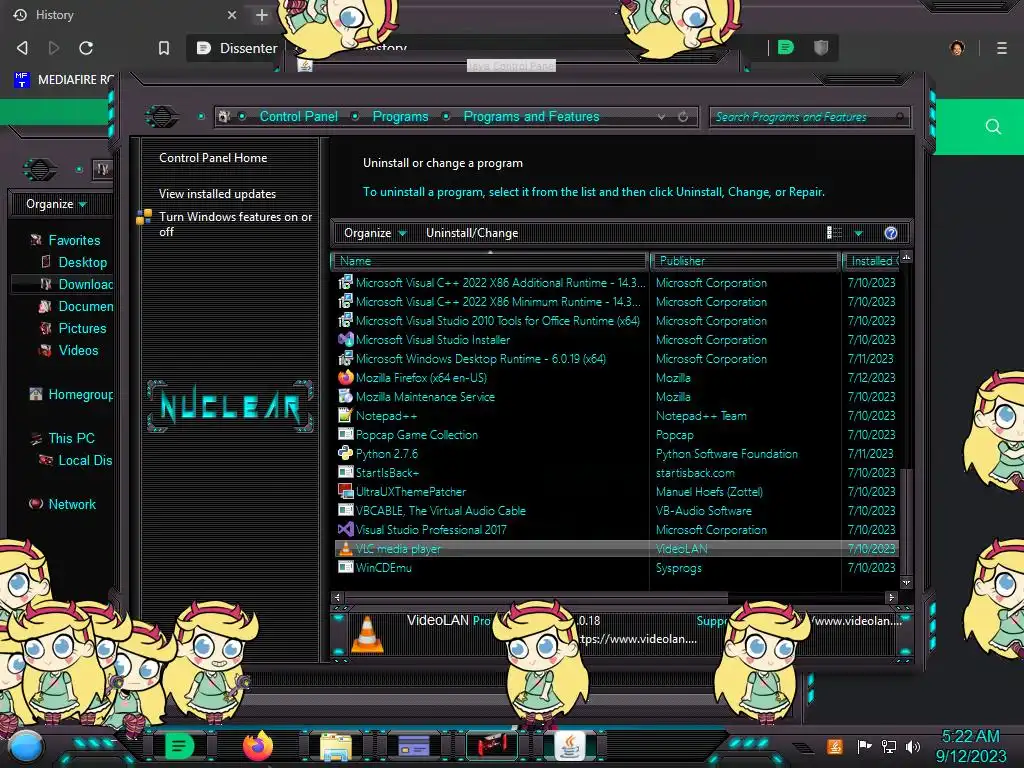The height and width of the screenshot is (768, 1024).
Task: Open File Explorer from taskbar
Action: pos(336,746)
